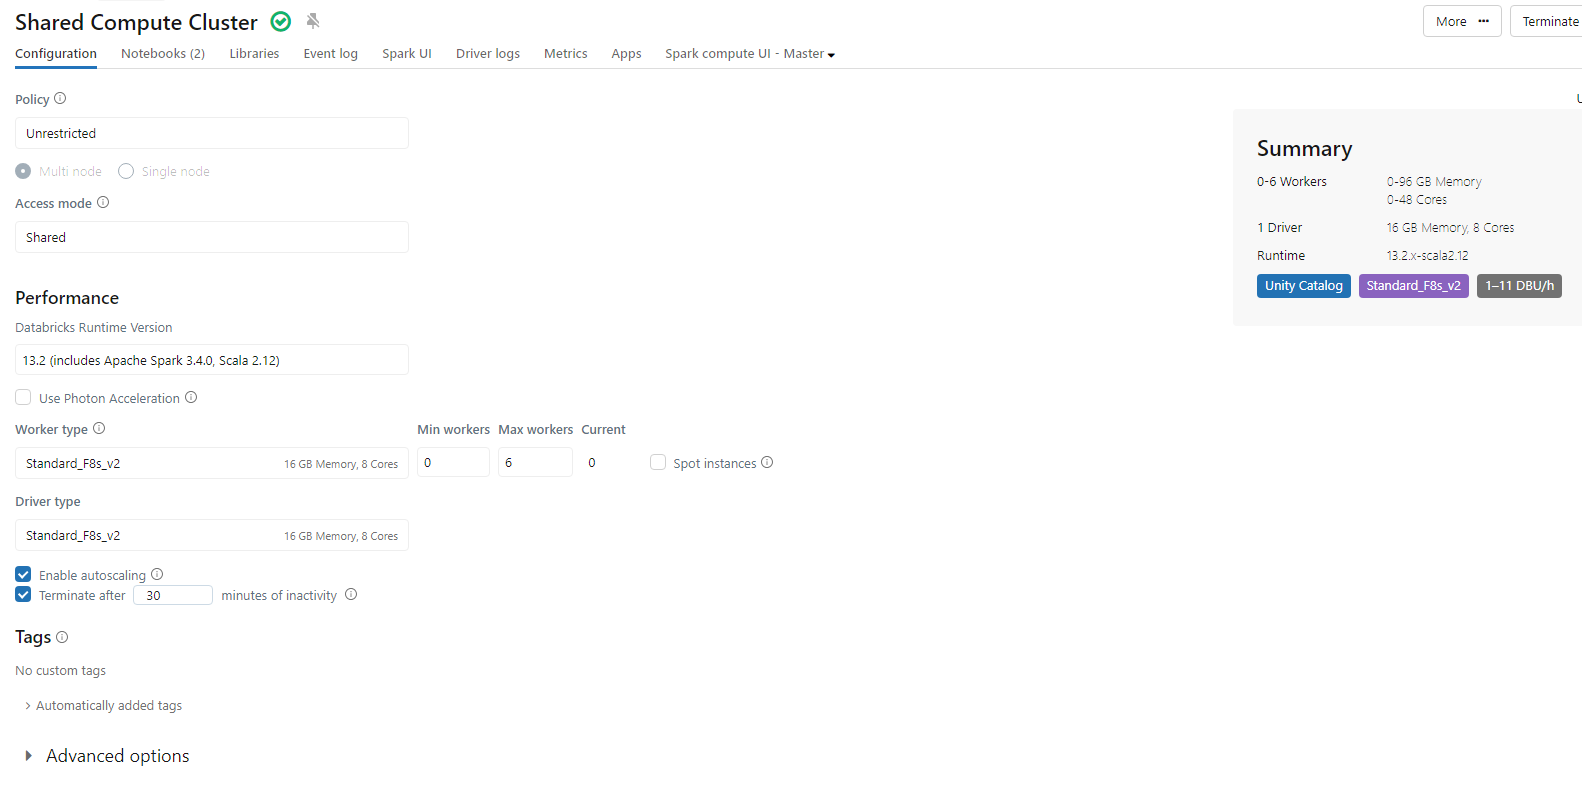The image size is (1582, 797).
Task: Click the 0-48 Cores summary value
Action: click(x=1417, y=200)
